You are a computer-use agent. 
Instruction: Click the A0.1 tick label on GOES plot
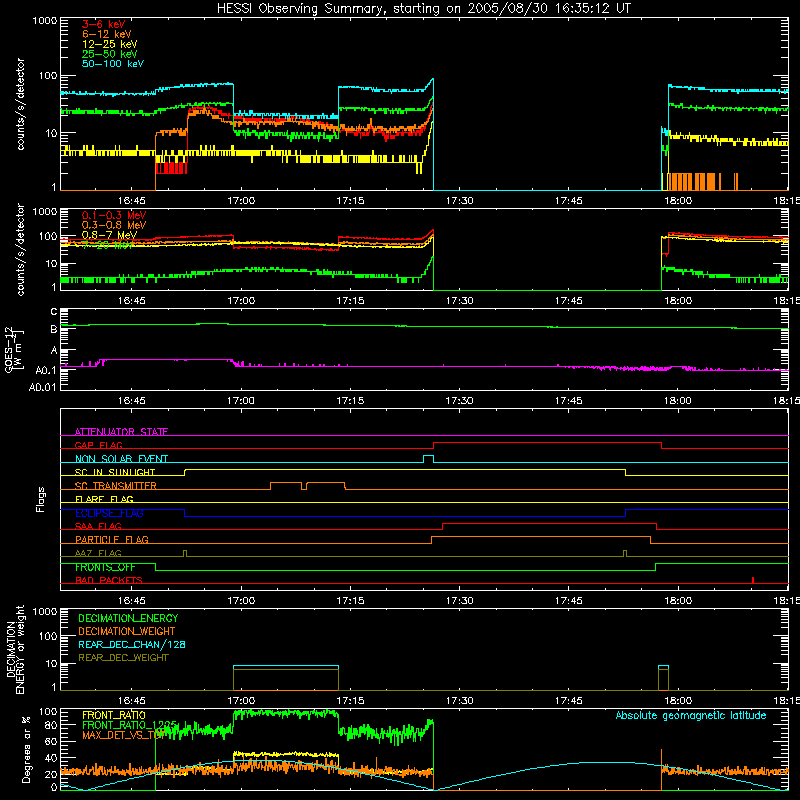coord(46,370)
